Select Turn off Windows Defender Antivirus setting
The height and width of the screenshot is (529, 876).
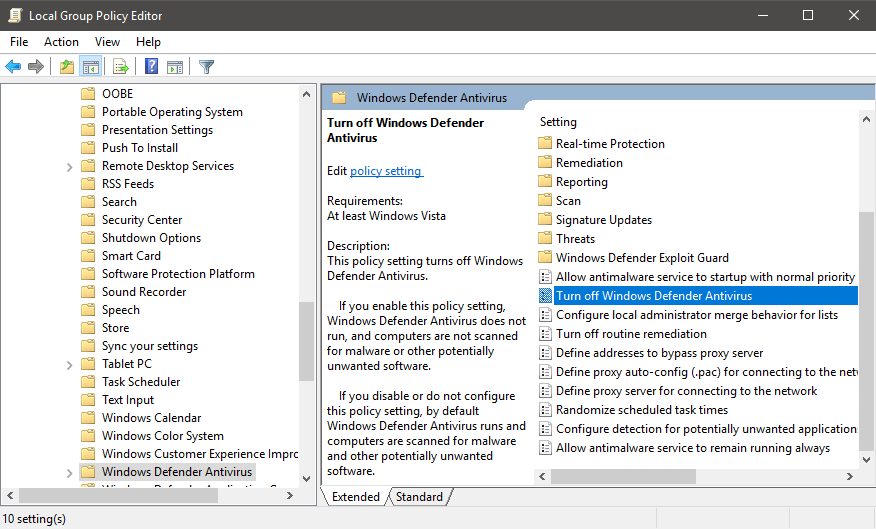[698, 296]
